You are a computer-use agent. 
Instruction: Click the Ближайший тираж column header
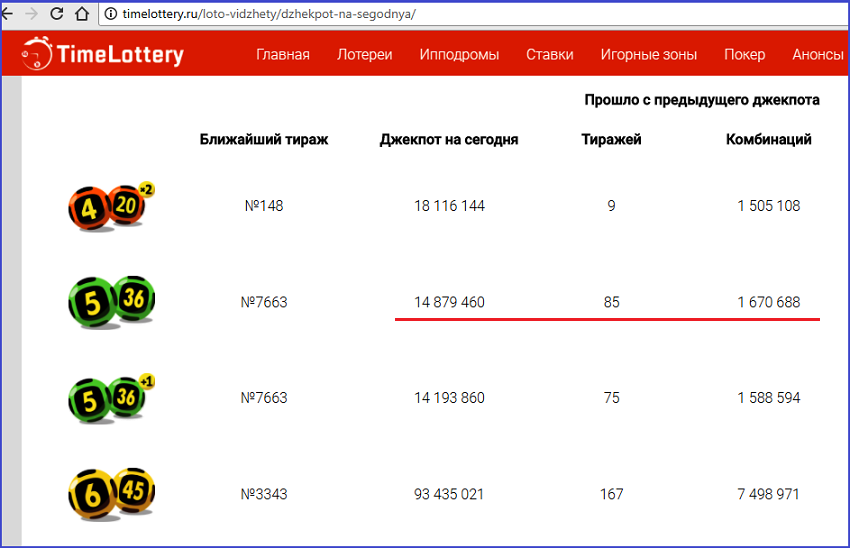[x=264, y=140]
